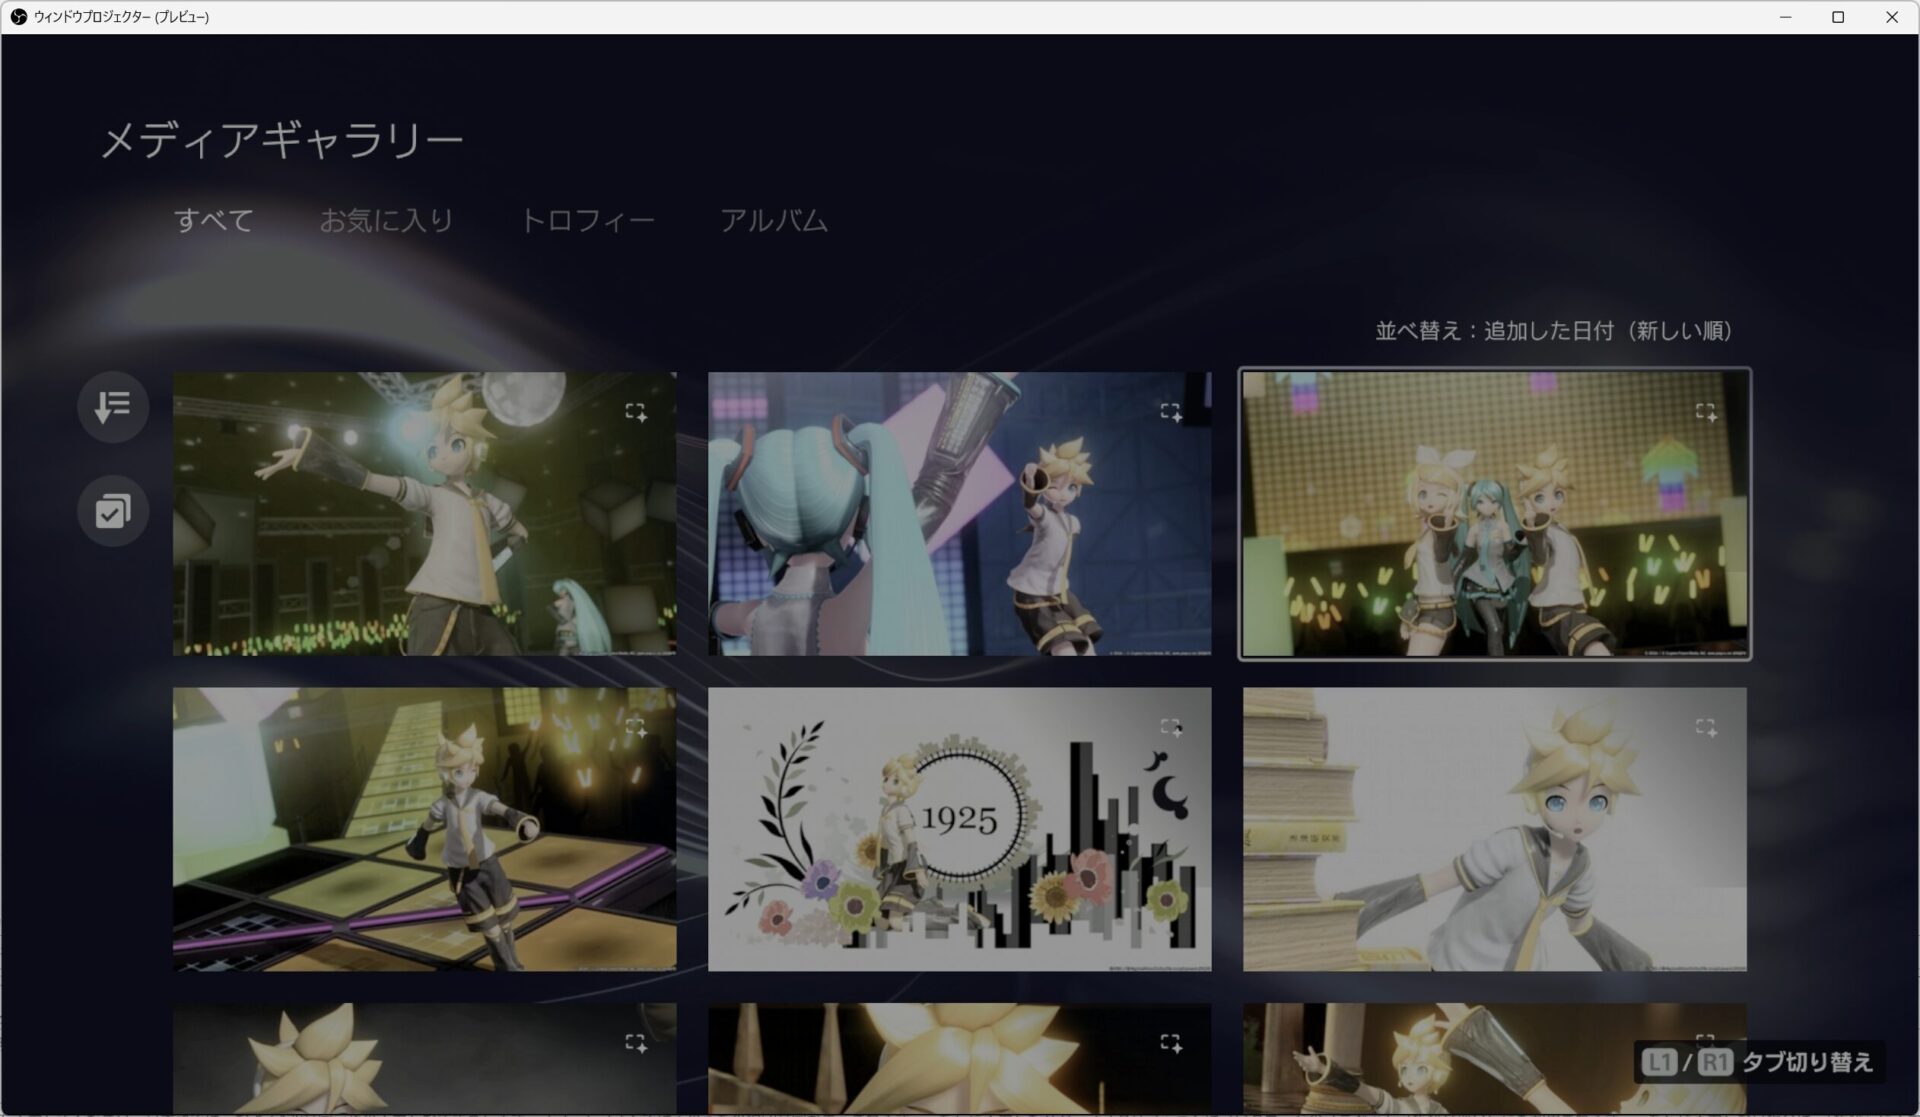Click the multi-select checkmark icon button
This screenshot has height=1117, width=1920.
tap(113, 511)
